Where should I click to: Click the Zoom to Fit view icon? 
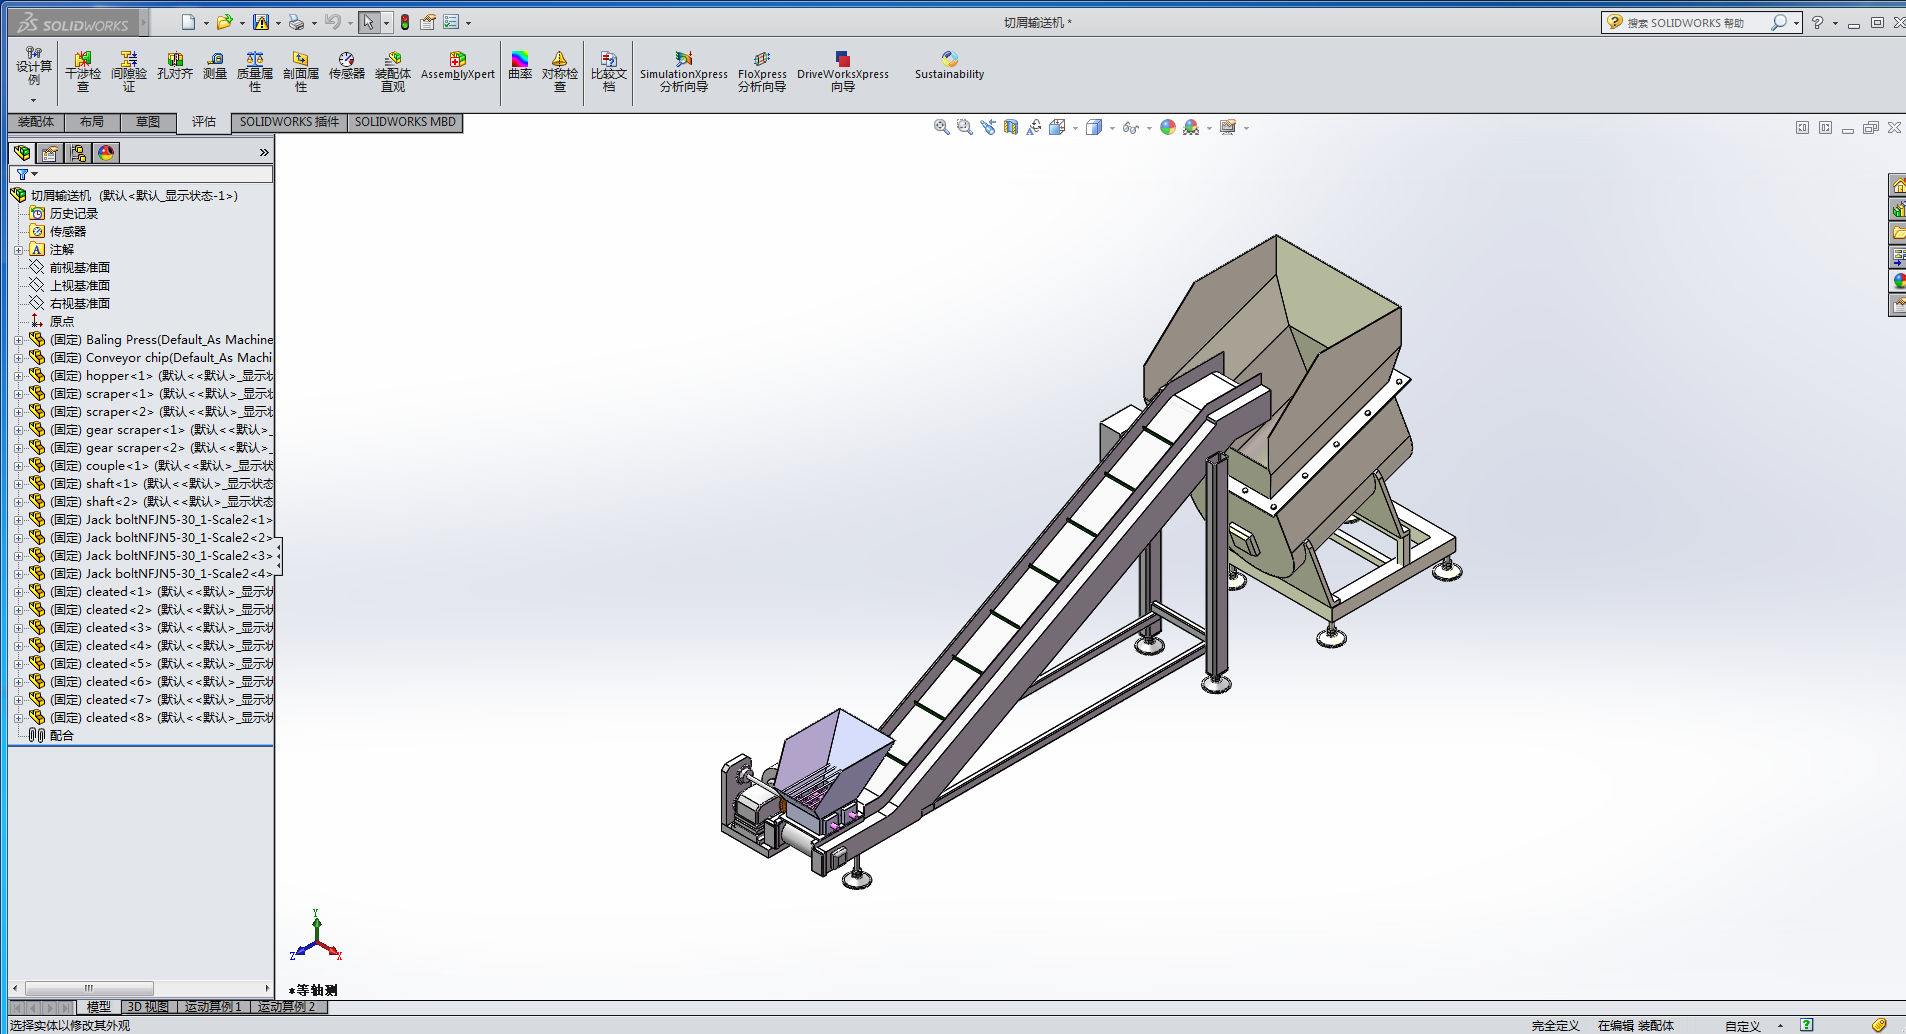[941, 127]
